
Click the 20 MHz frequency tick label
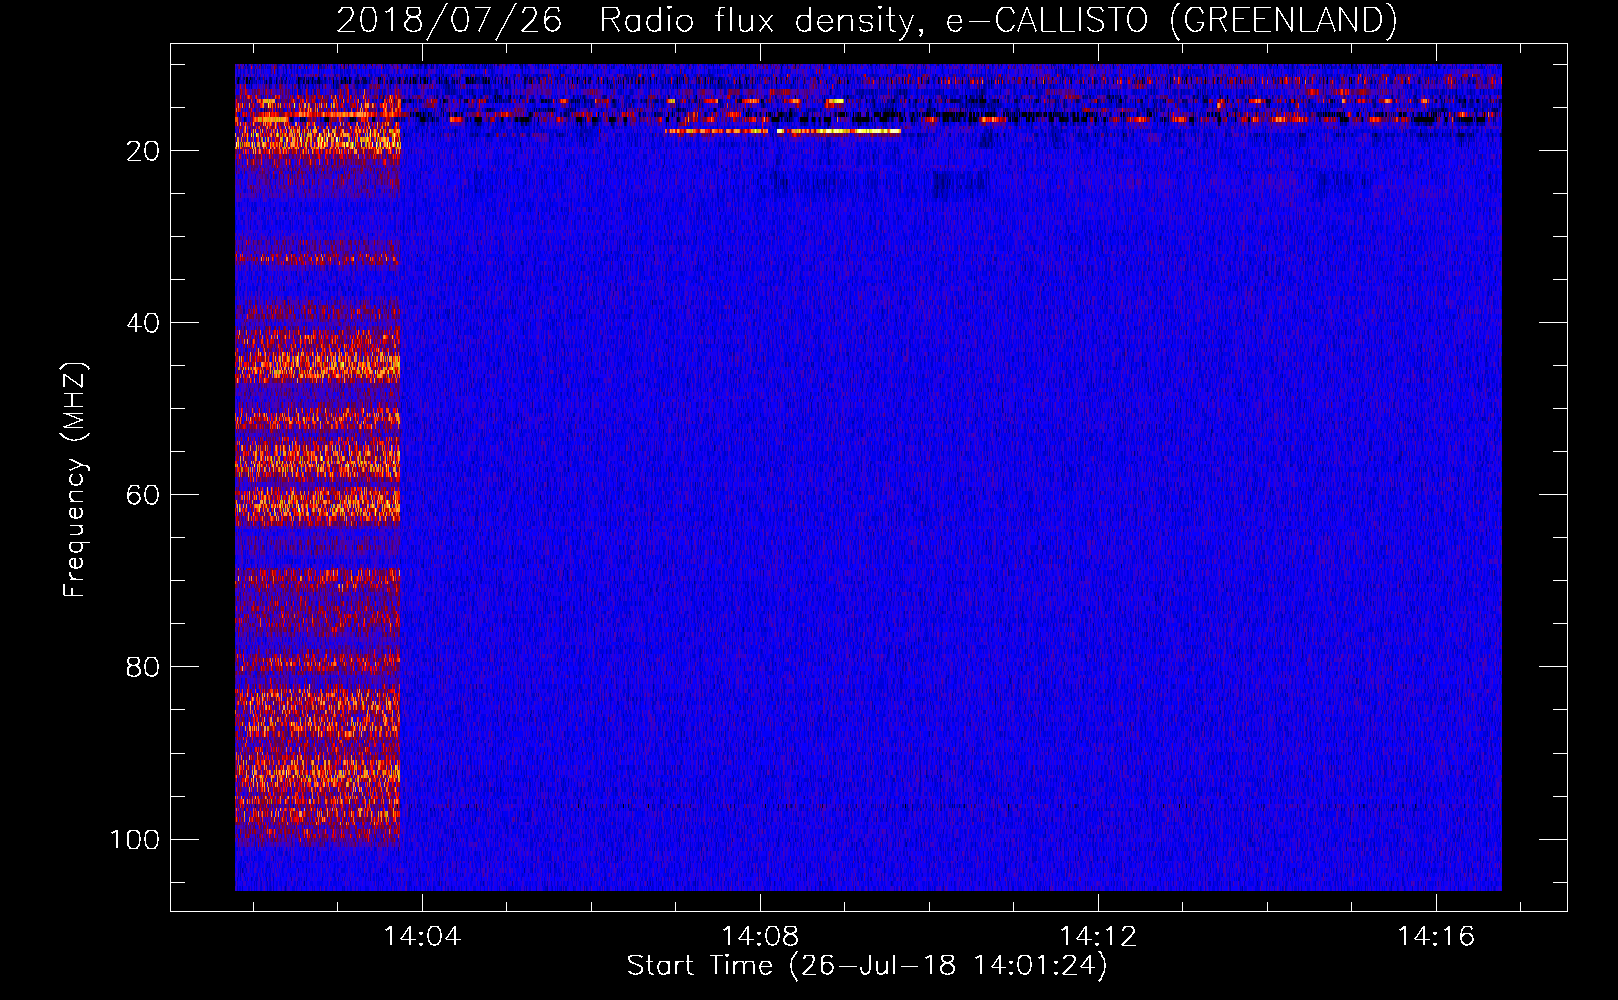(x=143, y=151)
